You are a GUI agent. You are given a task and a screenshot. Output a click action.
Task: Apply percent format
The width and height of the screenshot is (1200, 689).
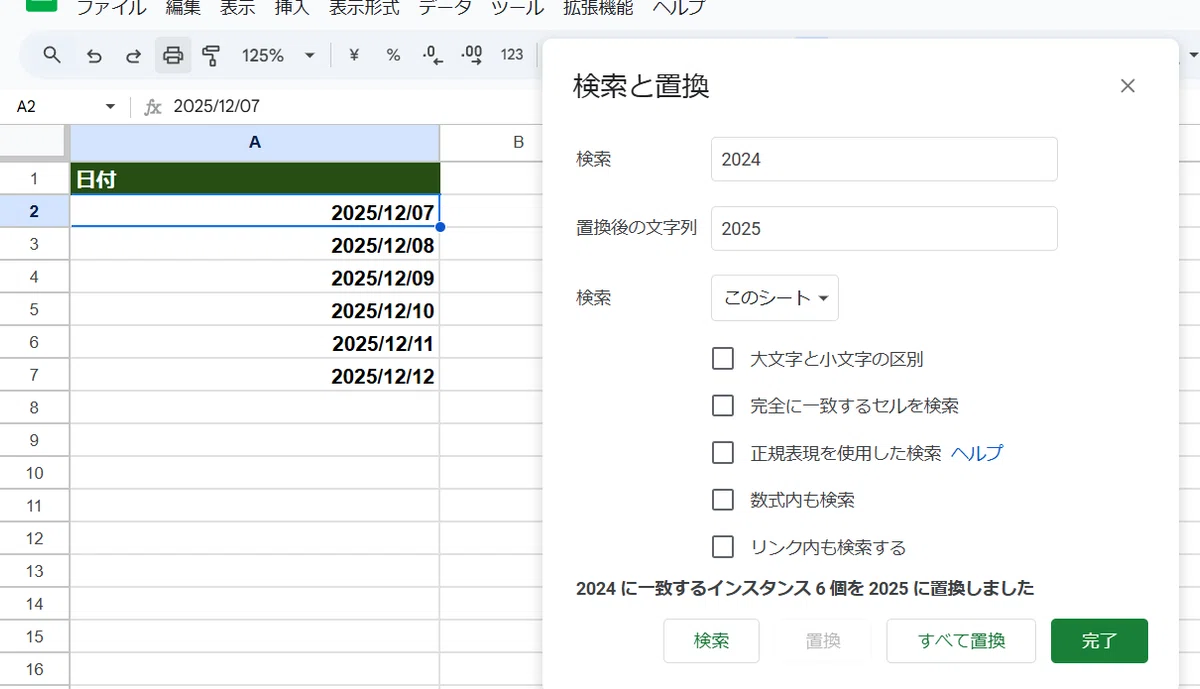tap(393, 55)
